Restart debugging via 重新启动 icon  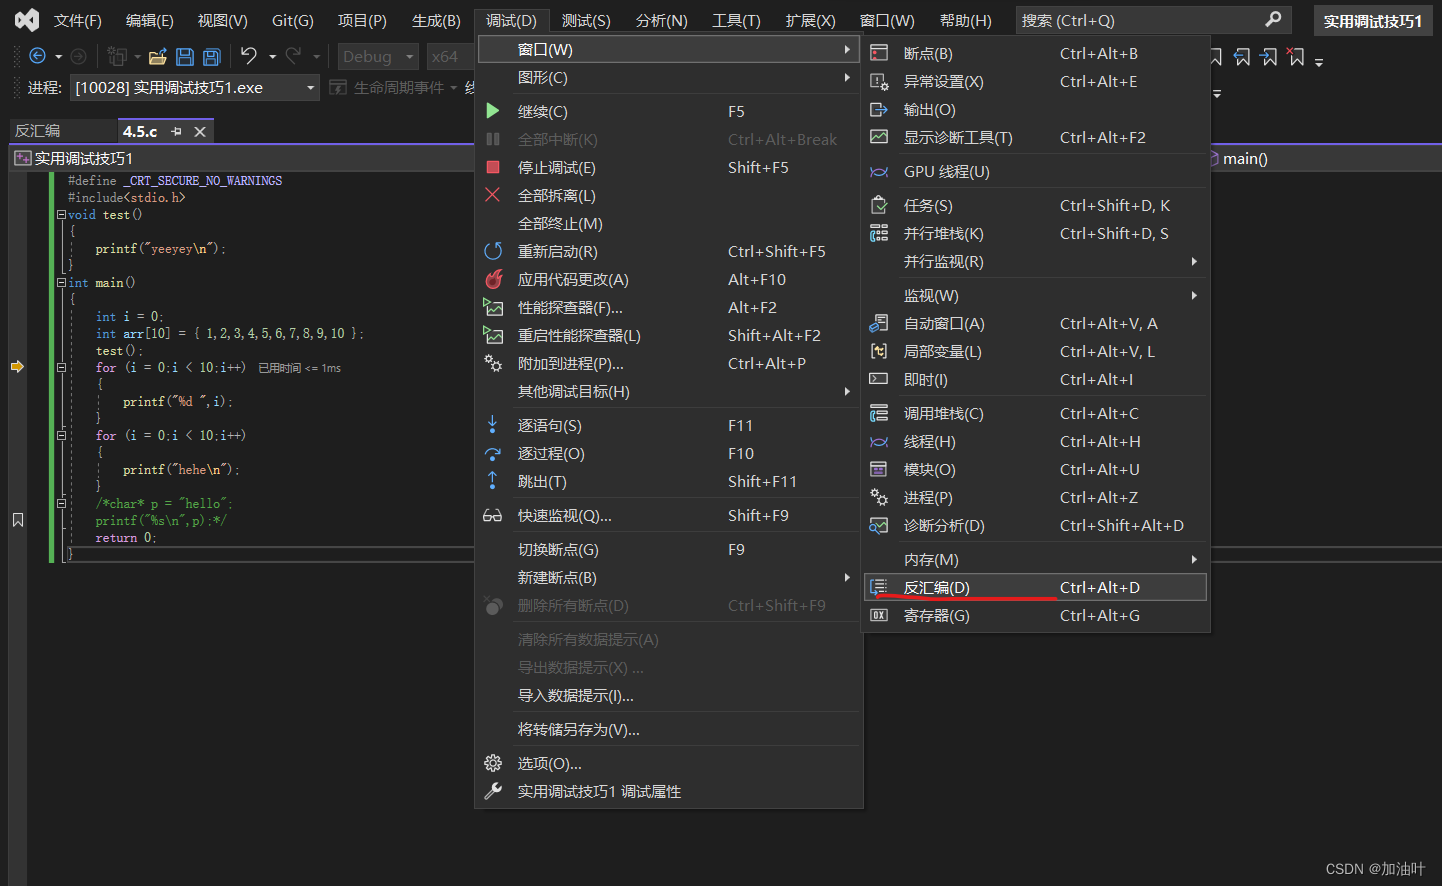pyautogui.click(x=492, y=251)
